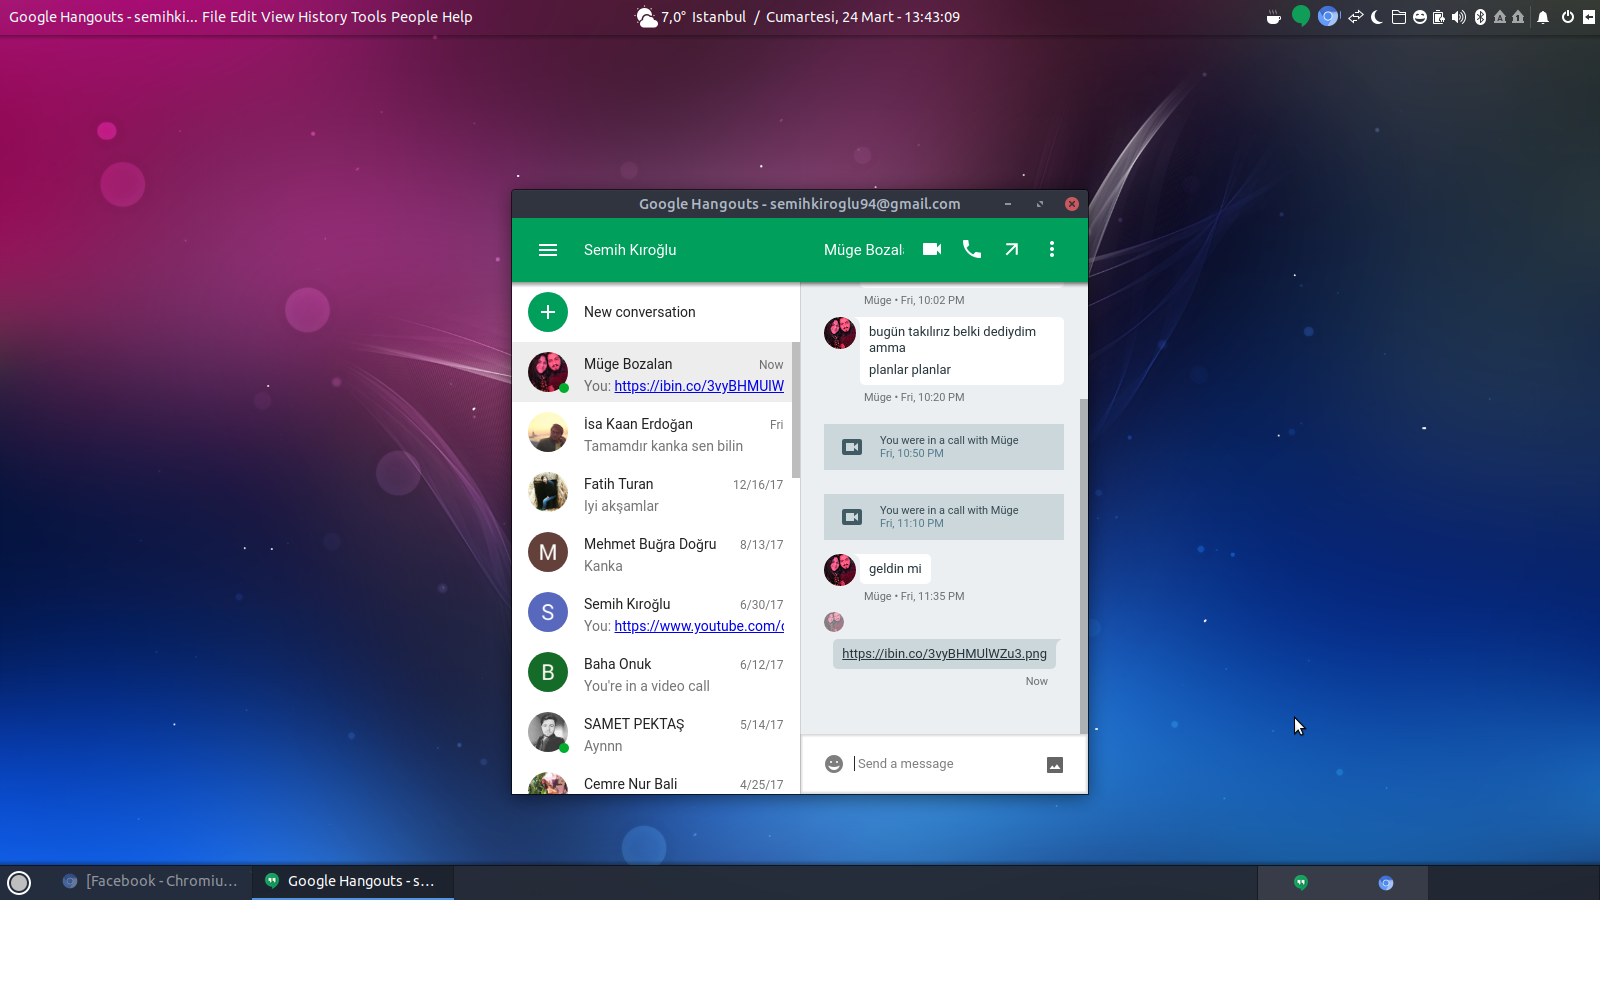Click the 'New conversation' label
The width and height of the screenshot is (1600, 991).
pyautogui.click(x=640, y=312)
